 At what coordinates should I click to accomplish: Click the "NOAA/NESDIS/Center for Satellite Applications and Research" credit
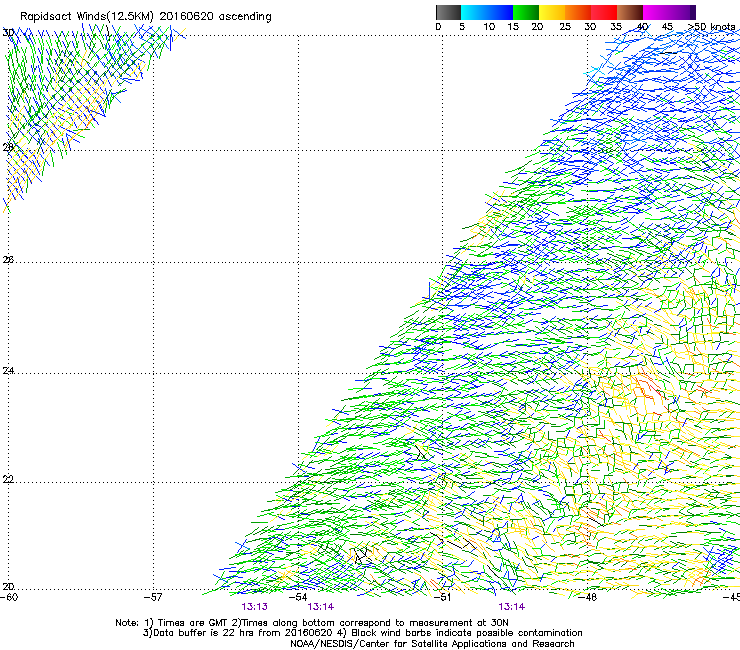click(x=432, y=644)
